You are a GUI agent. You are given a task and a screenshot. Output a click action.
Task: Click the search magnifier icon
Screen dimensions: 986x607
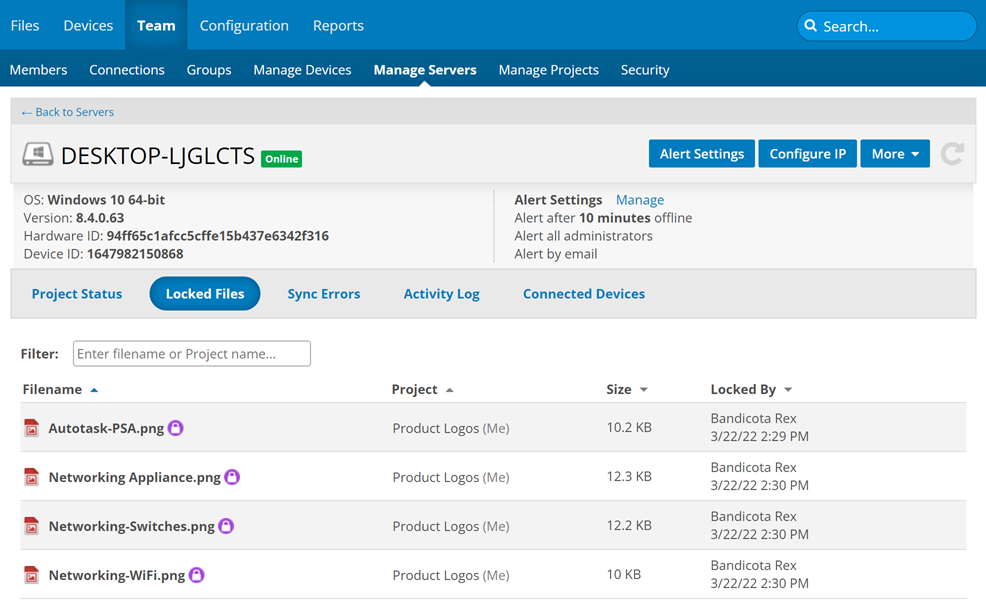811,26
